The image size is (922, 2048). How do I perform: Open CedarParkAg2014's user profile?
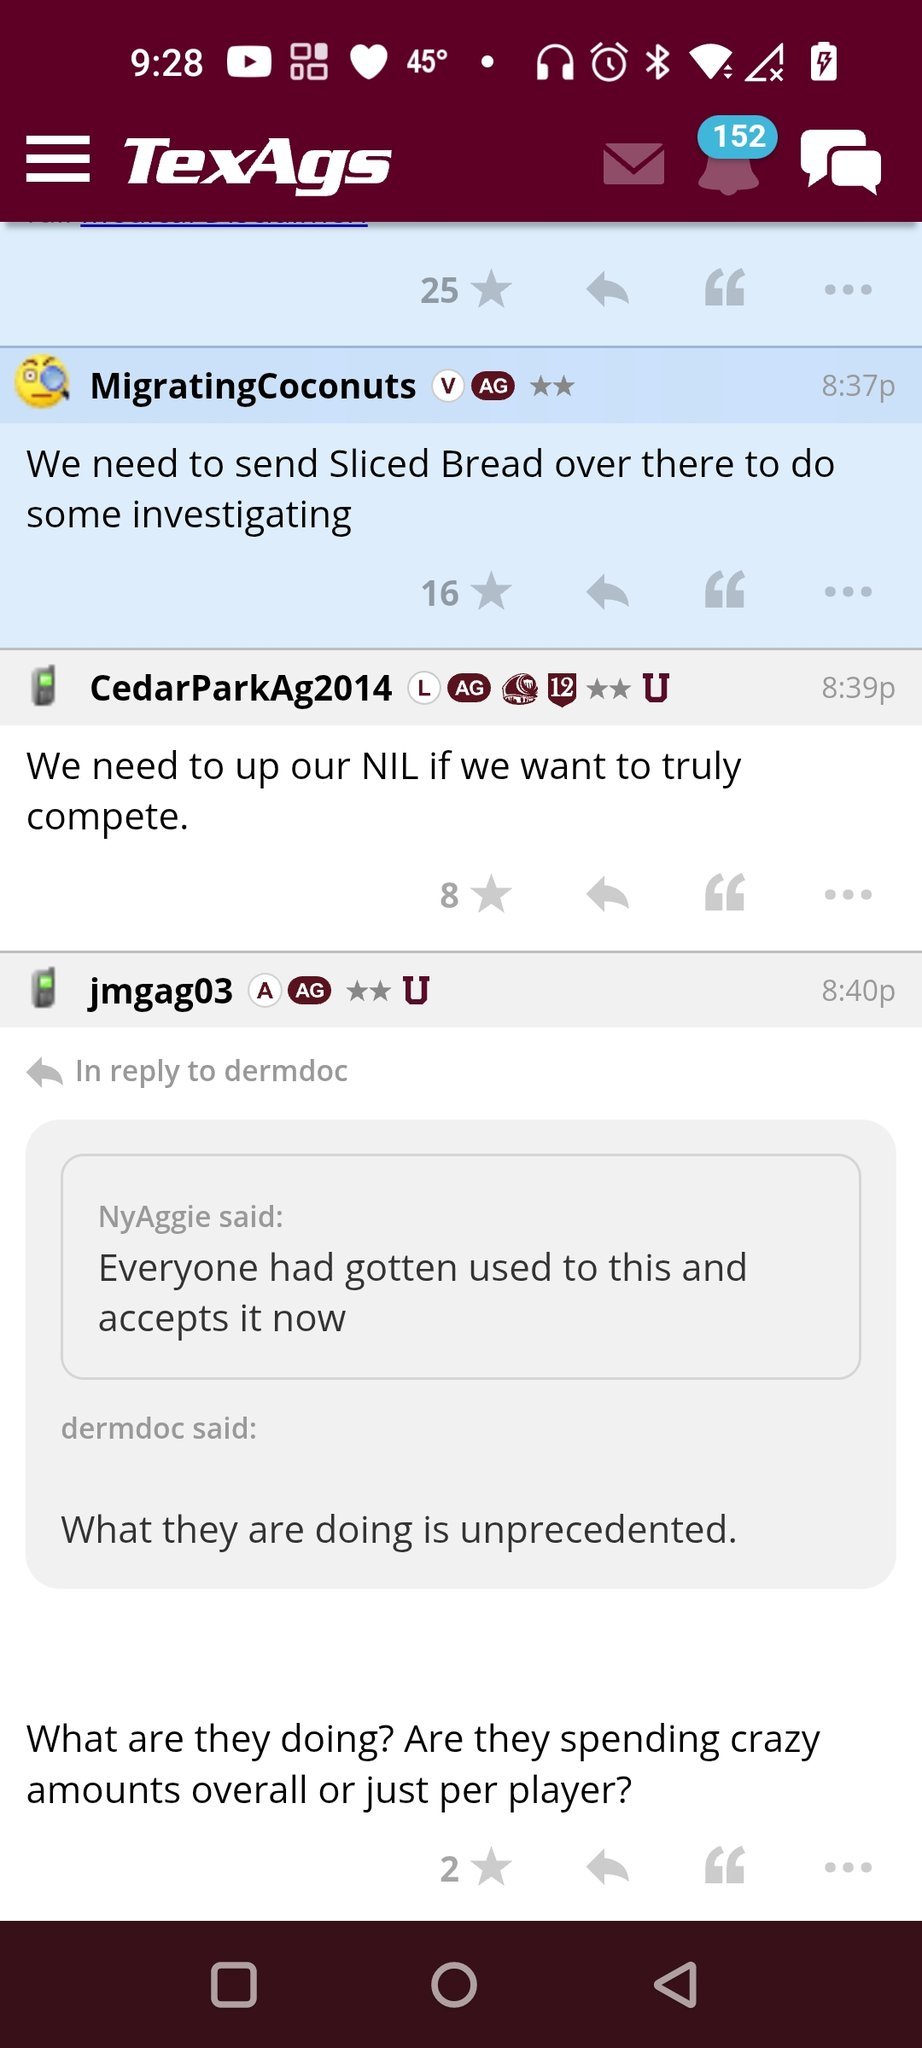tap(240, 688)
